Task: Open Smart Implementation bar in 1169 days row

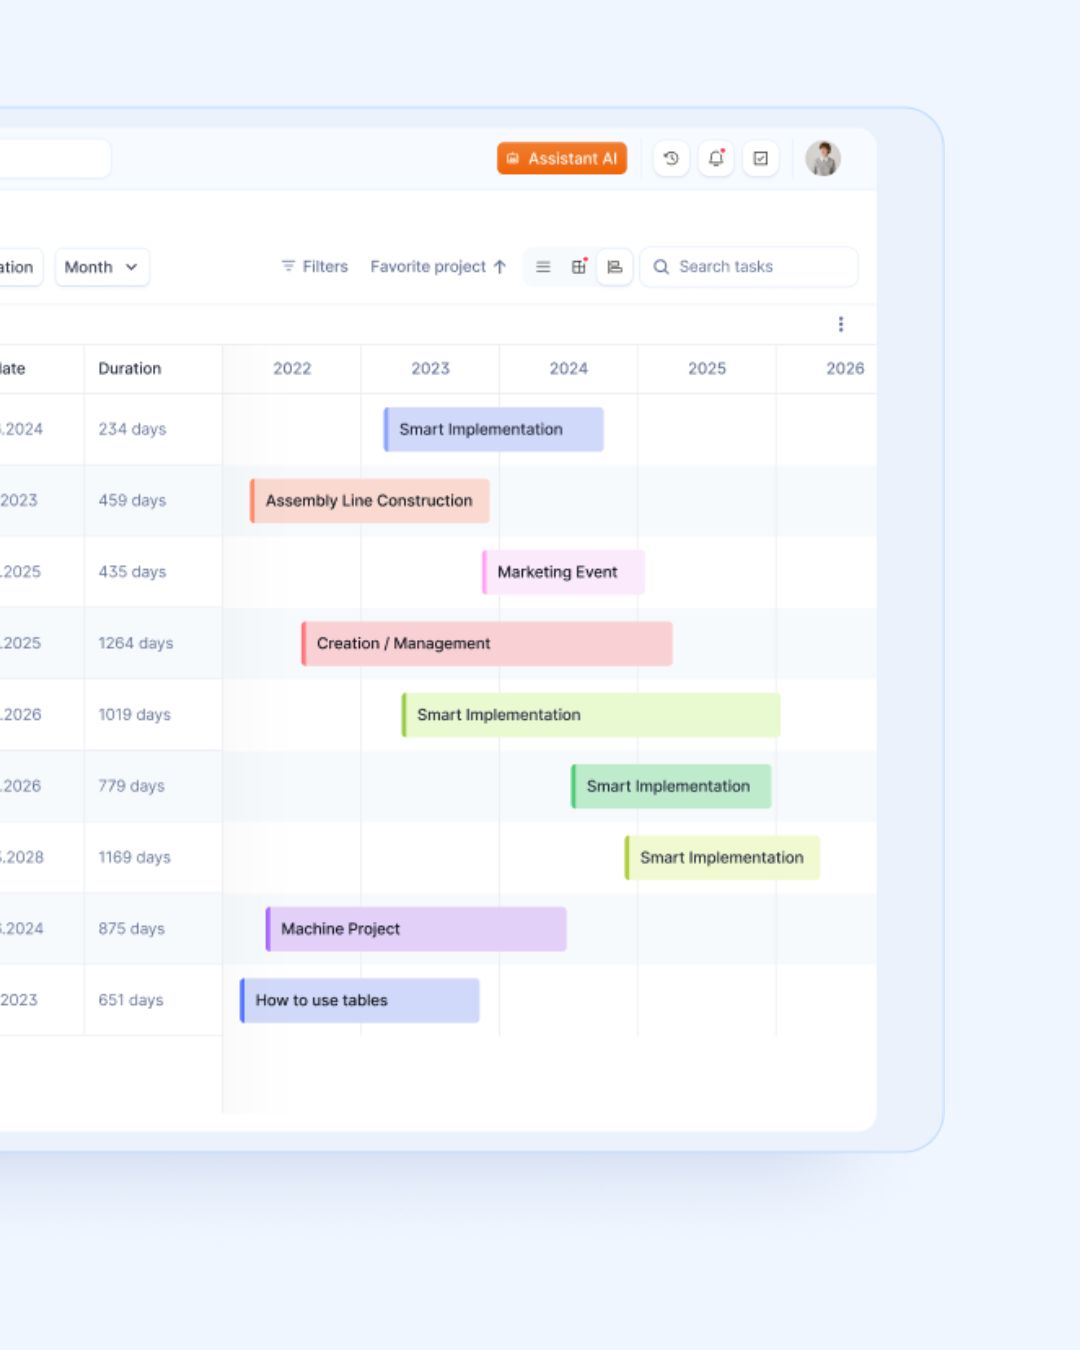Action: point(722,857)
